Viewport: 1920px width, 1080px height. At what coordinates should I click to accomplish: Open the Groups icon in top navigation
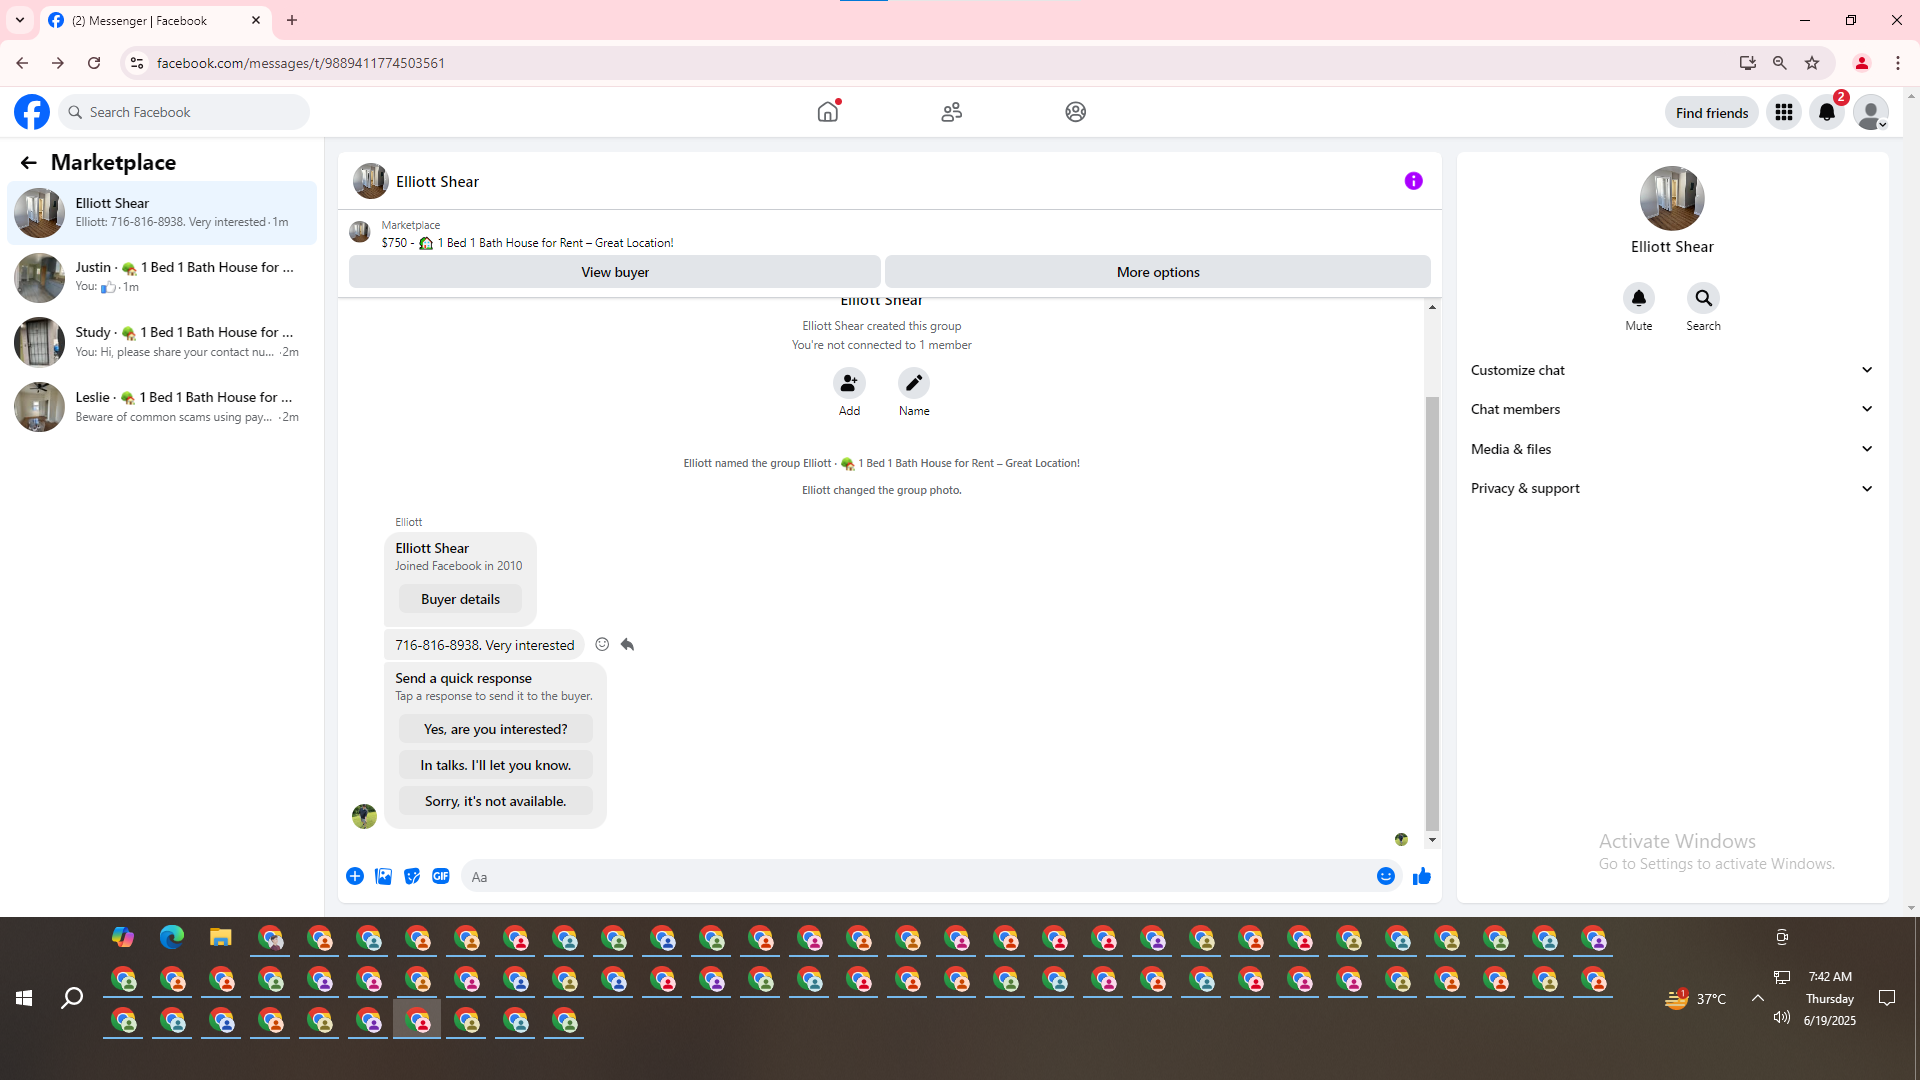(1076, 112)
